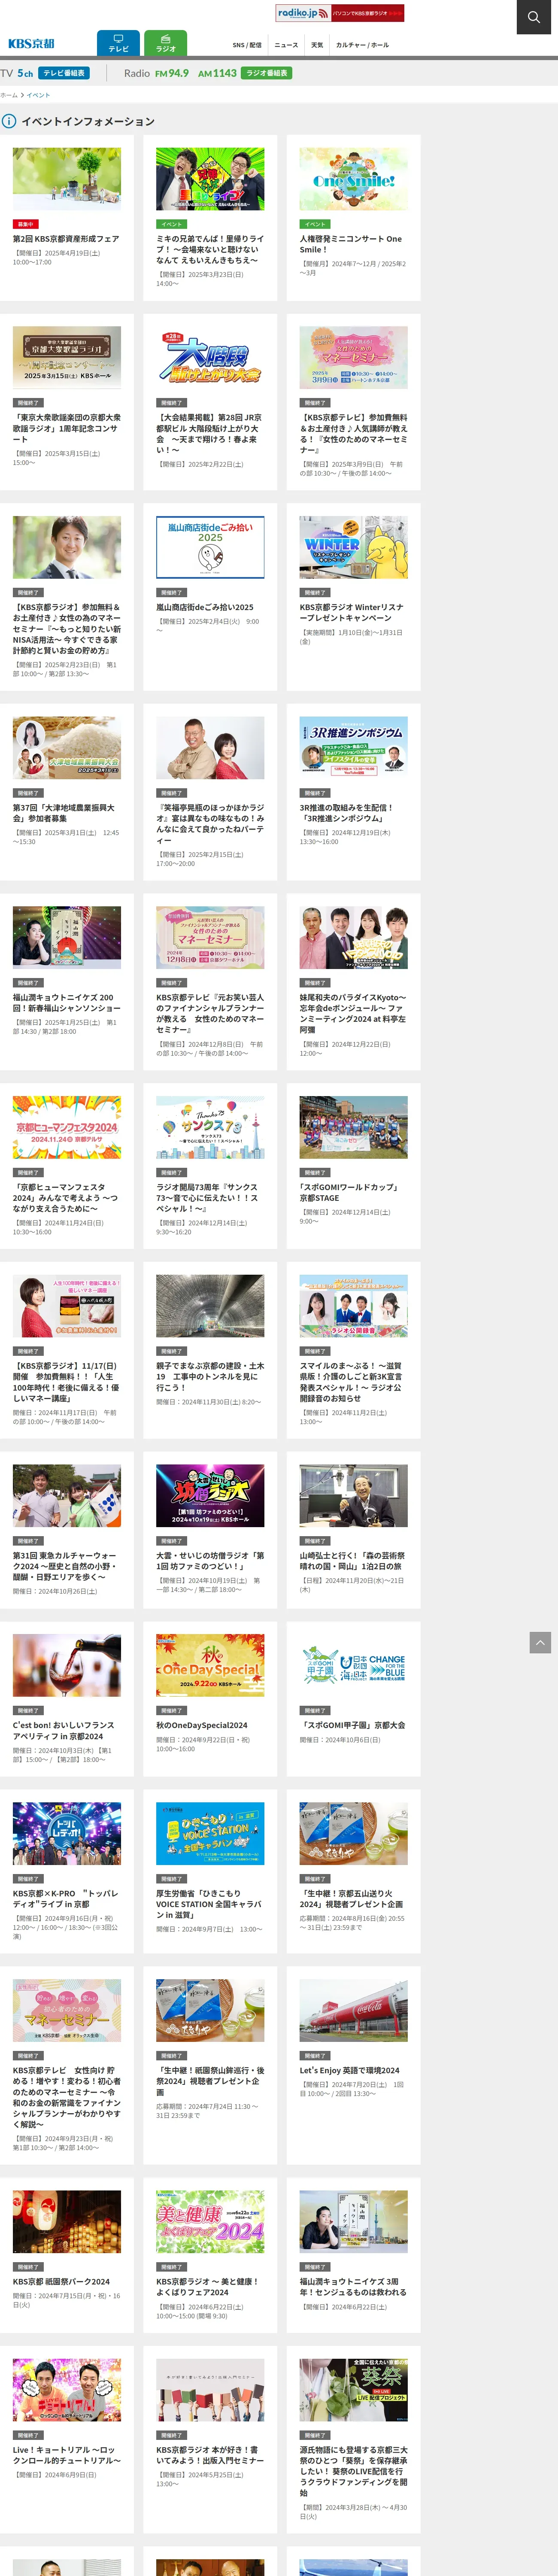Click イベント breadcrumb link
558x2576 pixels.
pos(38,95)
